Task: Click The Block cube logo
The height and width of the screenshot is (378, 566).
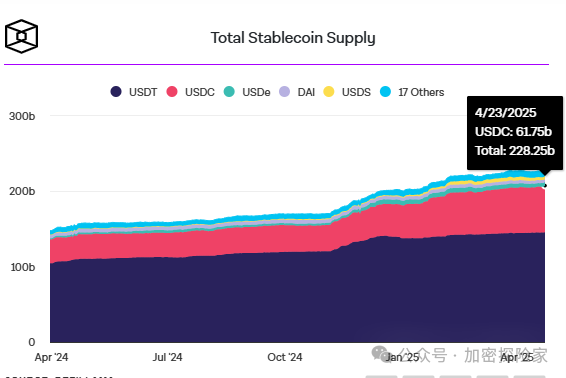Action: pos(21,36)
